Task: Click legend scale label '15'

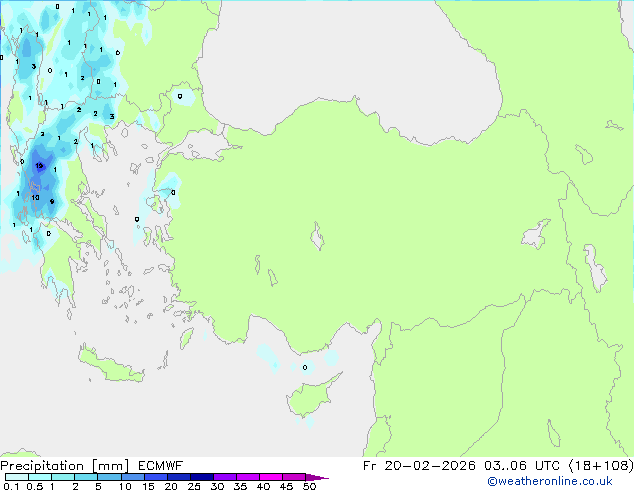Action: coord(148,486)
